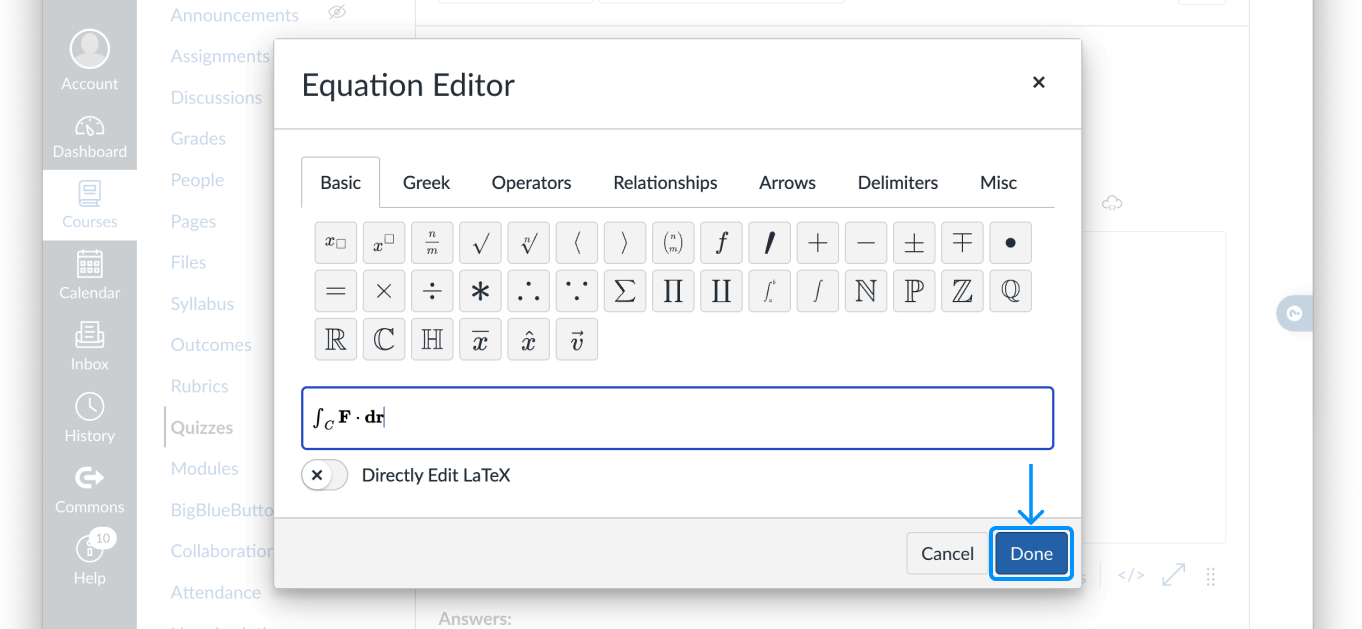This screenshot has width=1362, height=629.
Task: Insert therefore symbol
Action: pos(529,291)
